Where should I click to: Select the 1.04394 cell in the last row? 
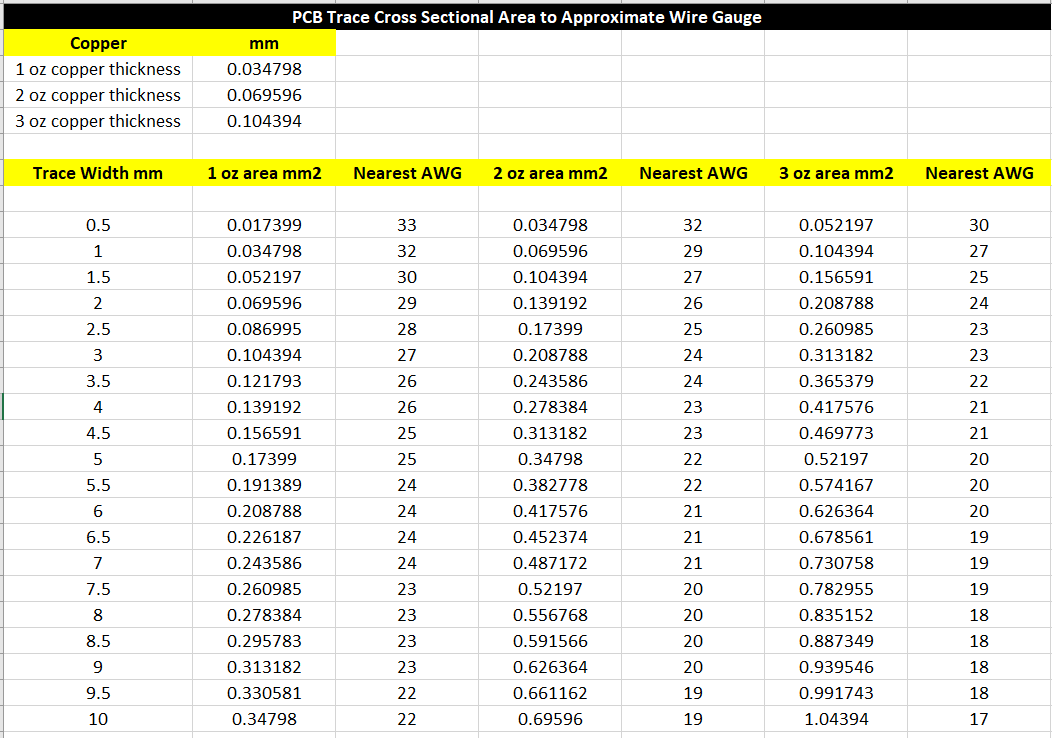pos(836,719)
